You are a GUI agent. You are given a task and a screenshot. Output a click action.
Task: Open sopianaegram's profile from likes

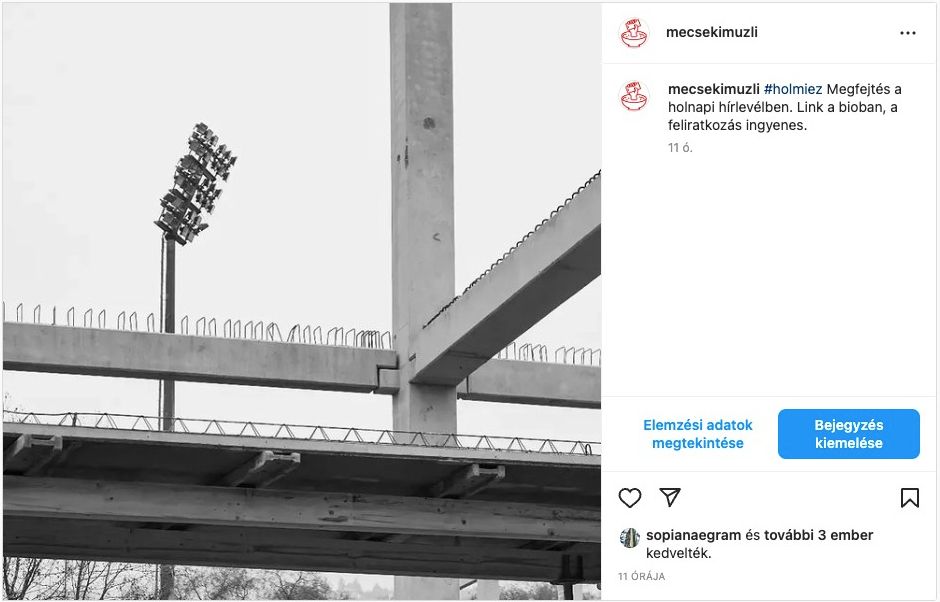[693, 535]
